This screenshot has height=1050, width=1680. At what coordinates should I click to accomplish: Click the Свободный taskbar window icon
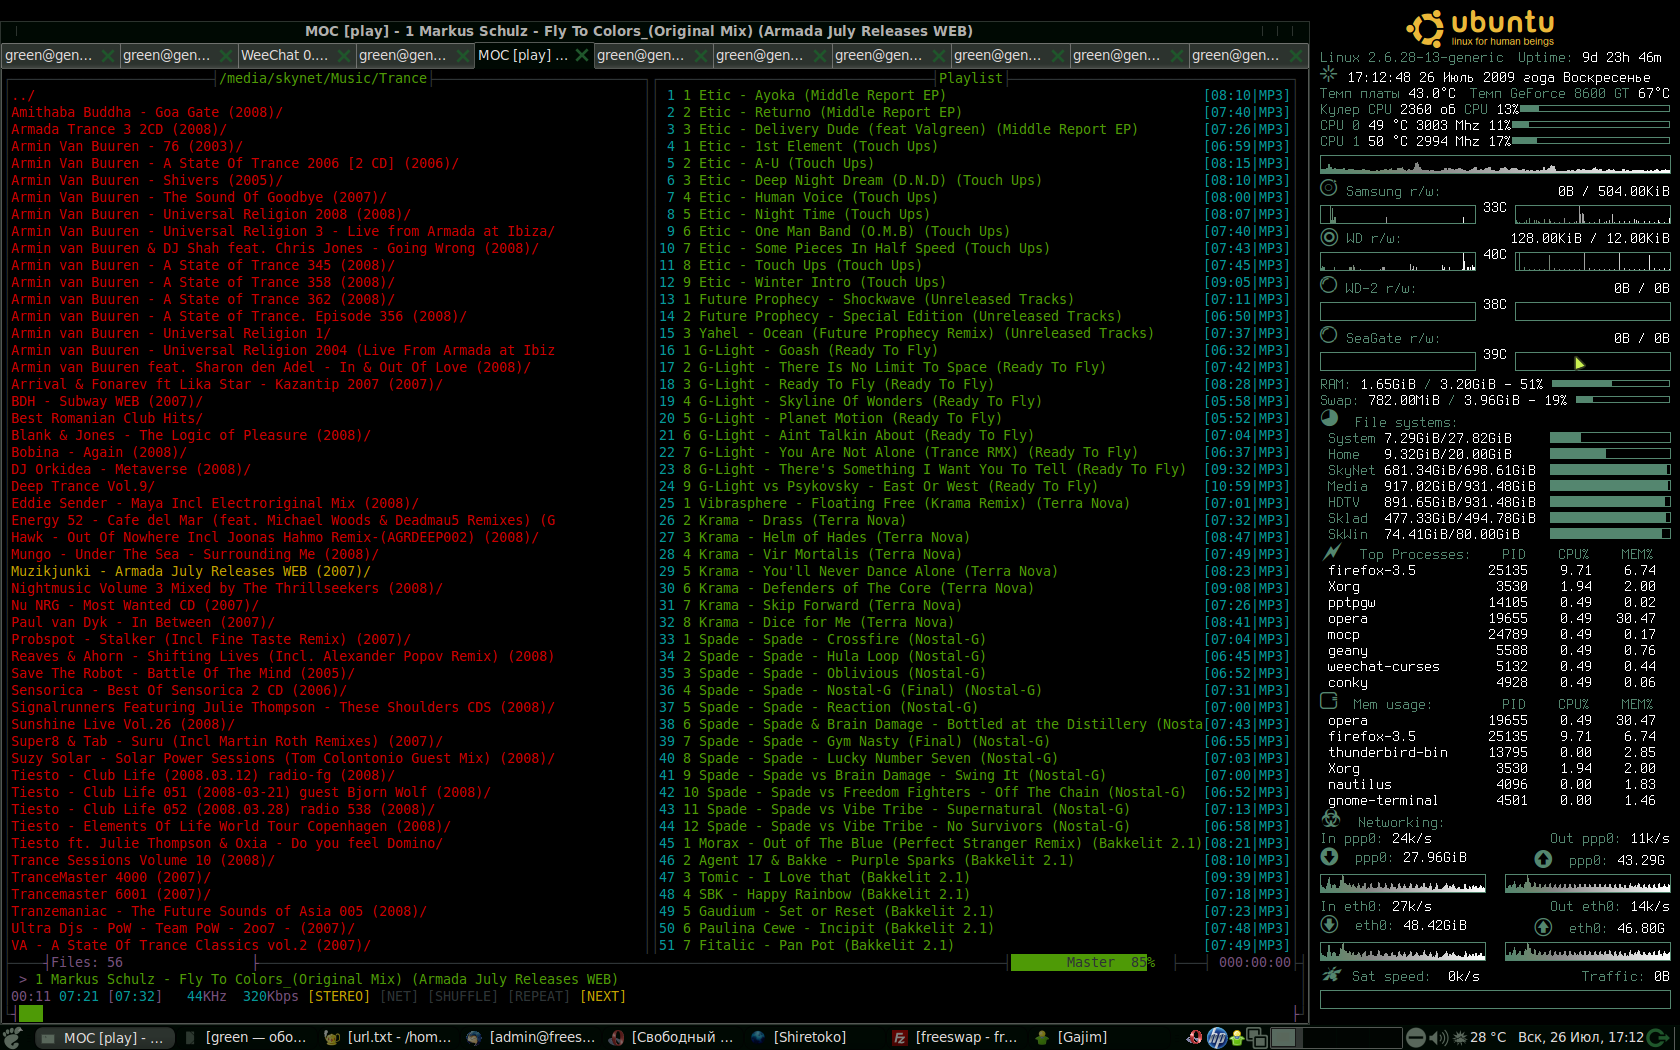(x=616, y=1037)
